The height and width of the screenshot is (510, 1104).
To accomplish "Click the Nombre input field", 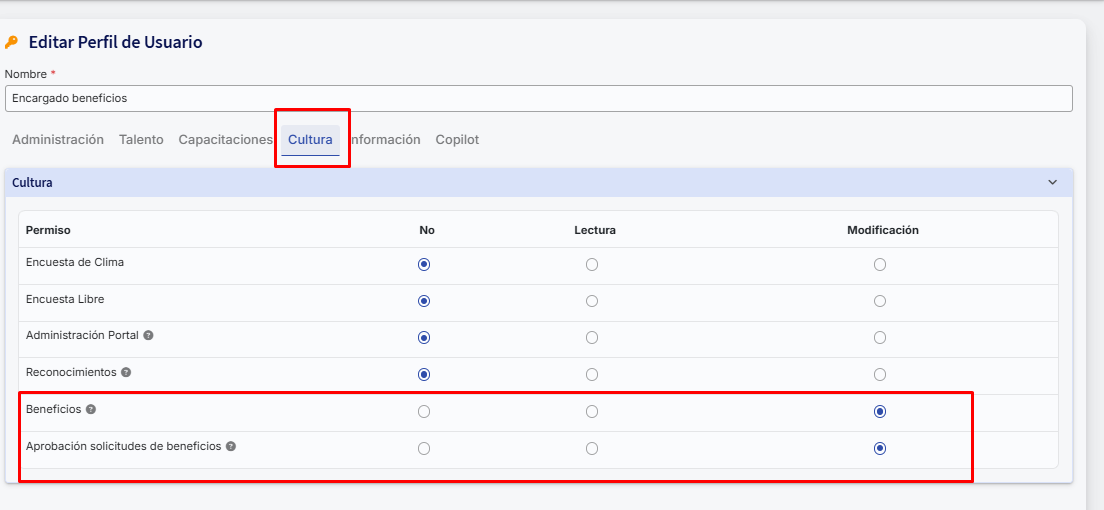I will click(538, 98).
